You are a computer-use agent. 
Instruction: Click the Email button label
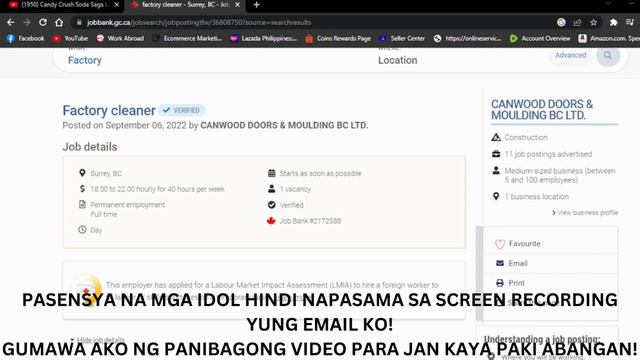coord(518,263)
